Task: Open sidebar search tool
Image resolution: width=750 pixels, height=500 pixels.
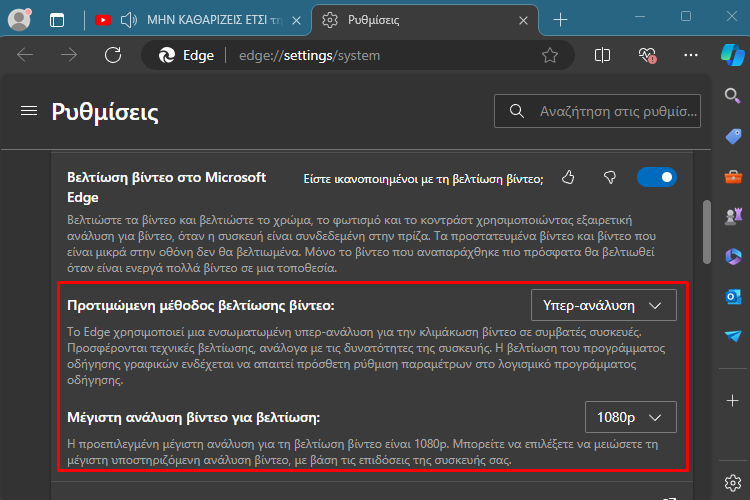Action: tap(732, 96)
